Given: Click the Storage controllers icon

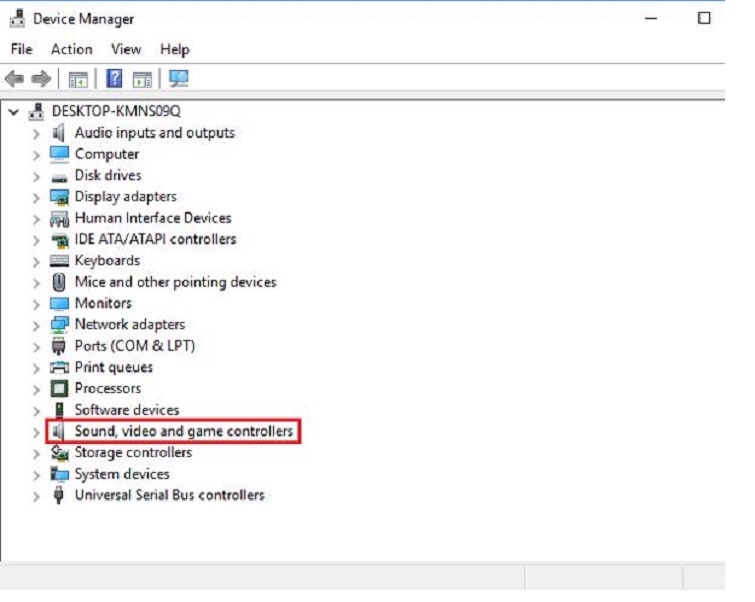Looking at the screenshot, I should [x=60, y=453].
